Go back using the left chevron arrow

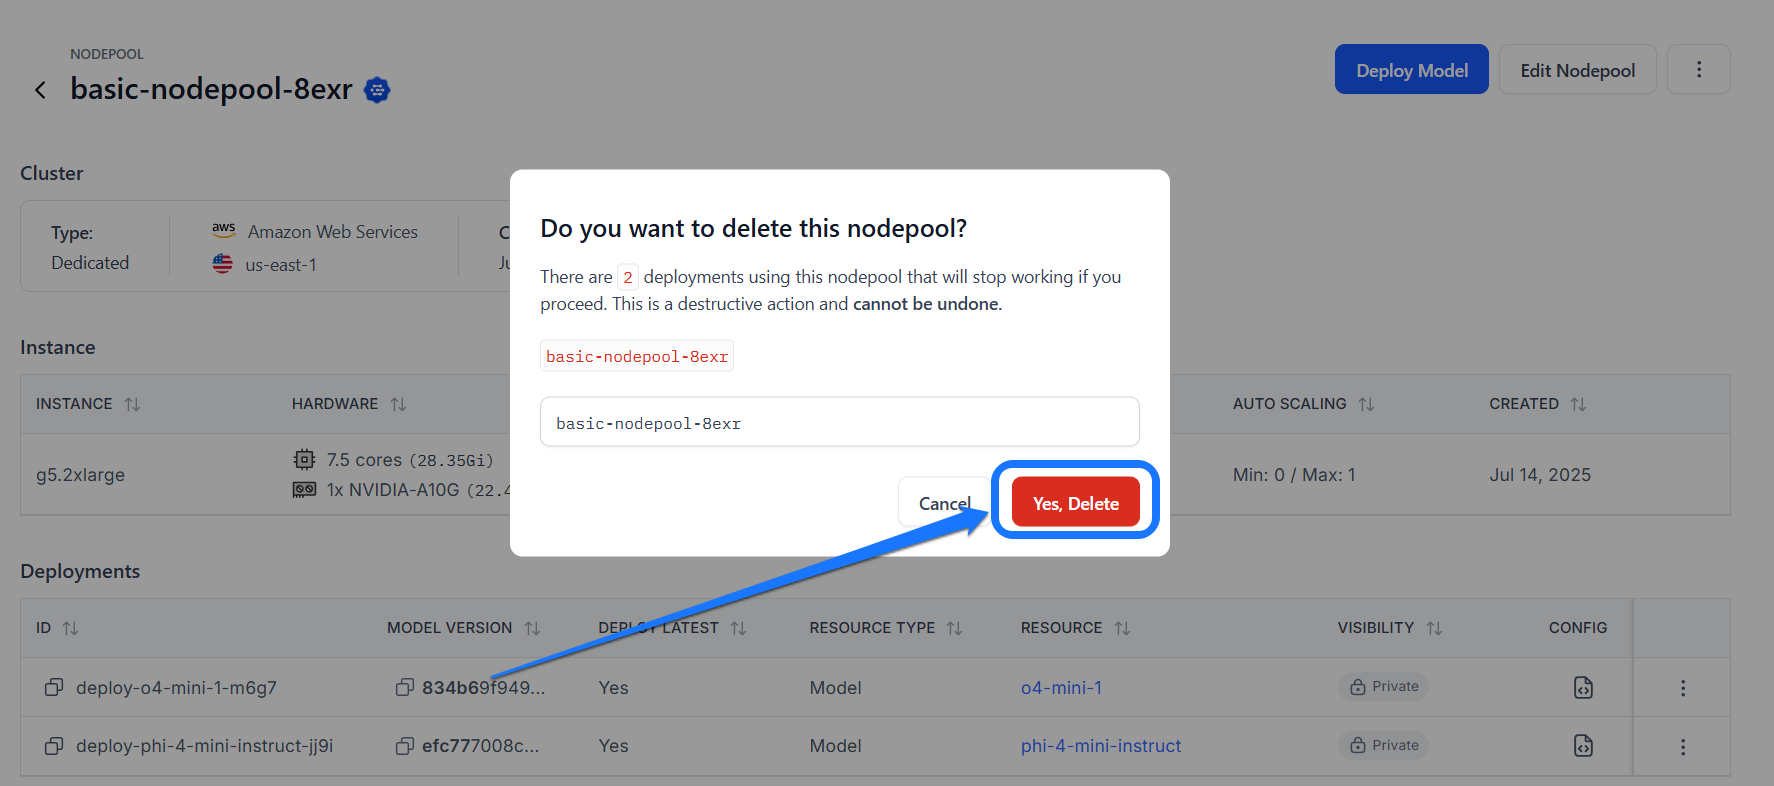click(x=40, y=90)
